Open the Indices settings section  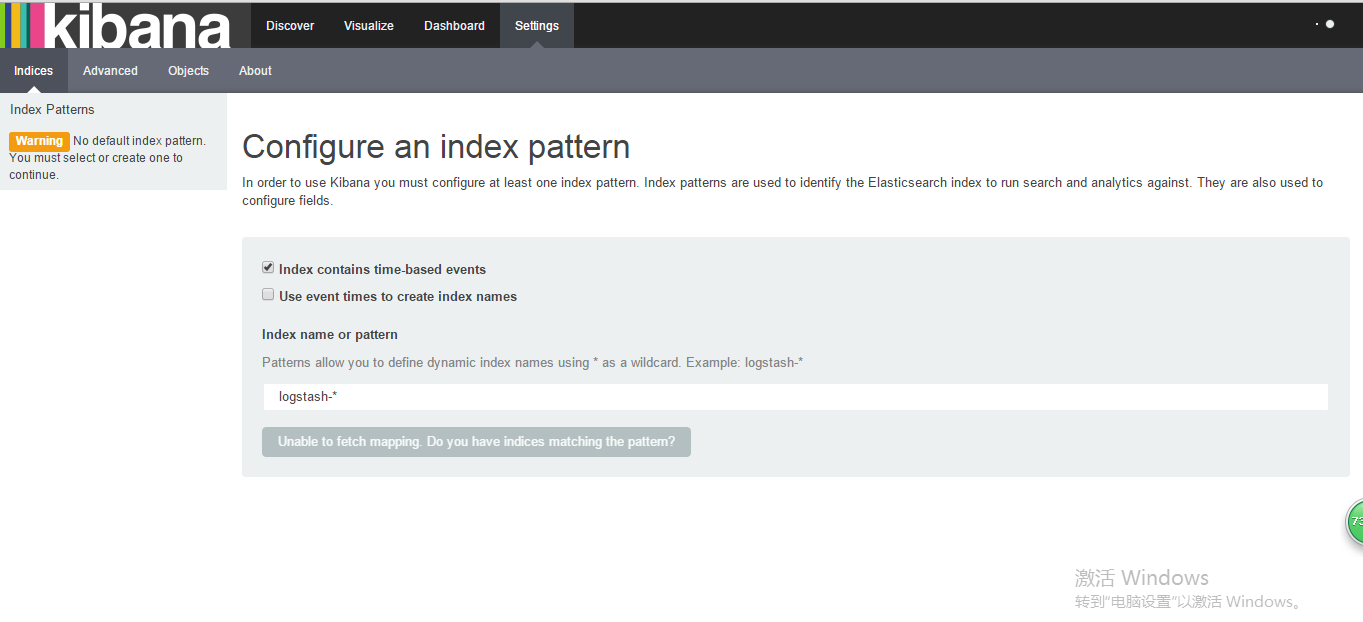[33, 71]
